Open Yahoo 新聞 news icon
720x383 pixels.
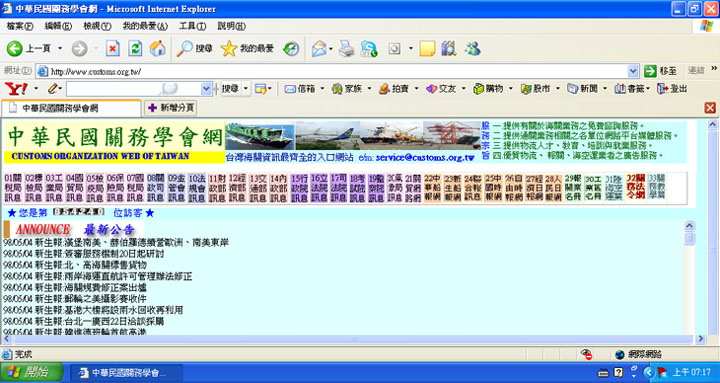[x=573, y=89]
